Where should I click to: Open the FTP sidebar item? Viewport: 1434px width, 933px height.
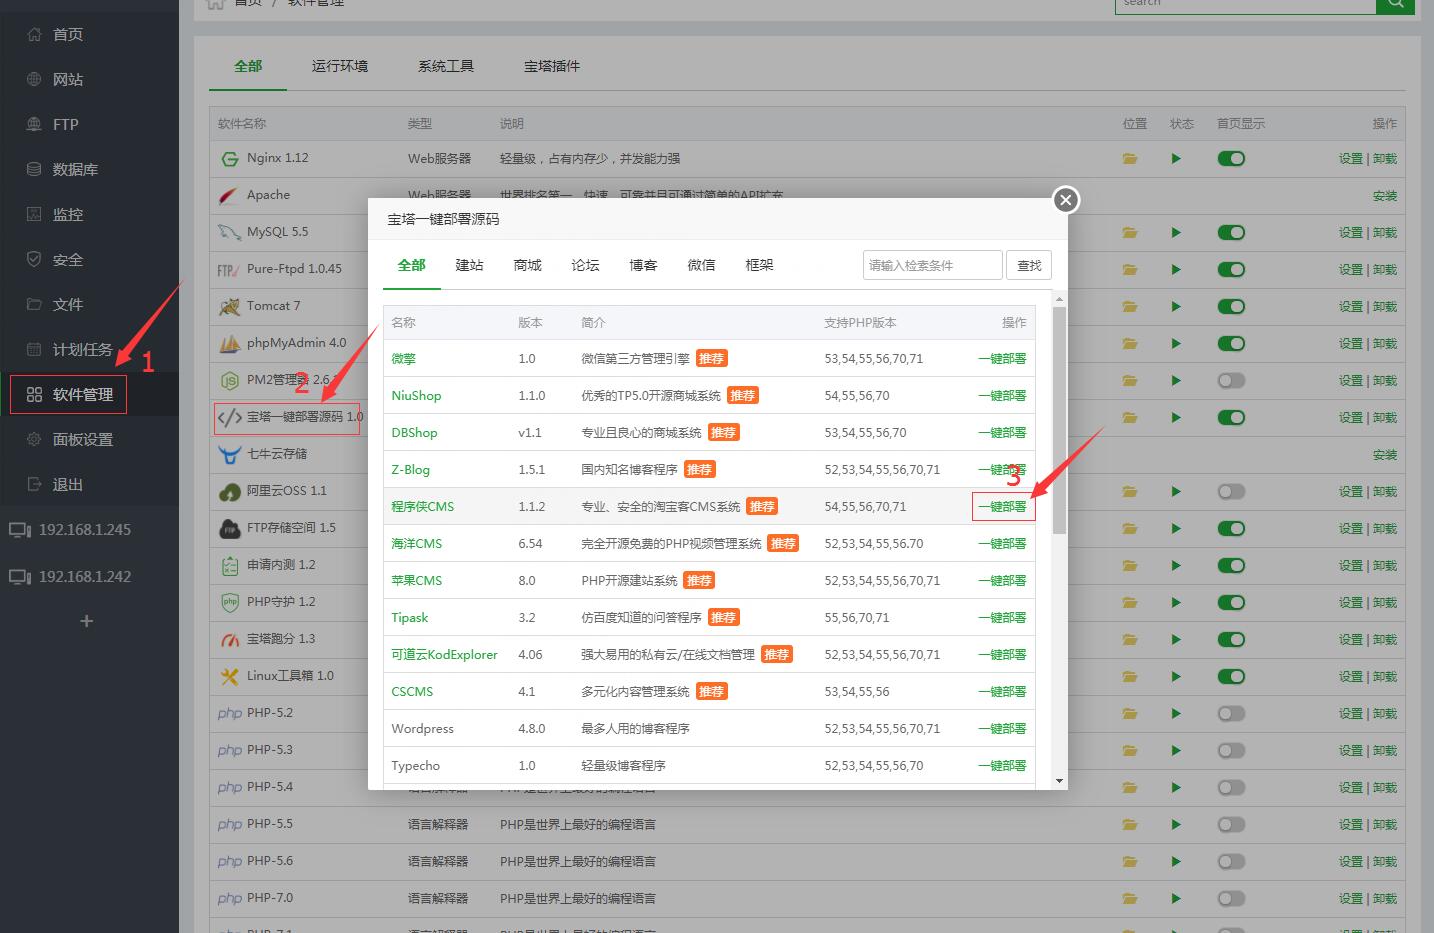tap(65, 124)
